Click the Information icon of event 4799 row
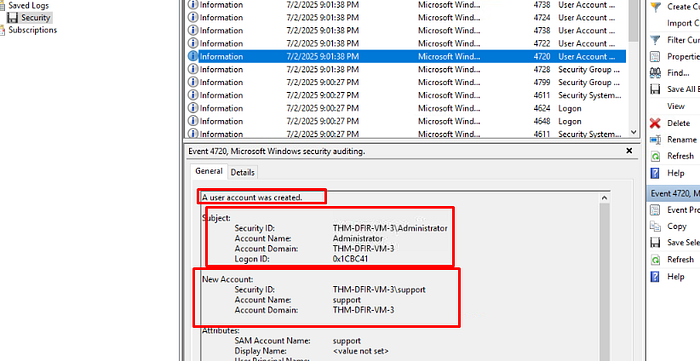 point(193,82)
